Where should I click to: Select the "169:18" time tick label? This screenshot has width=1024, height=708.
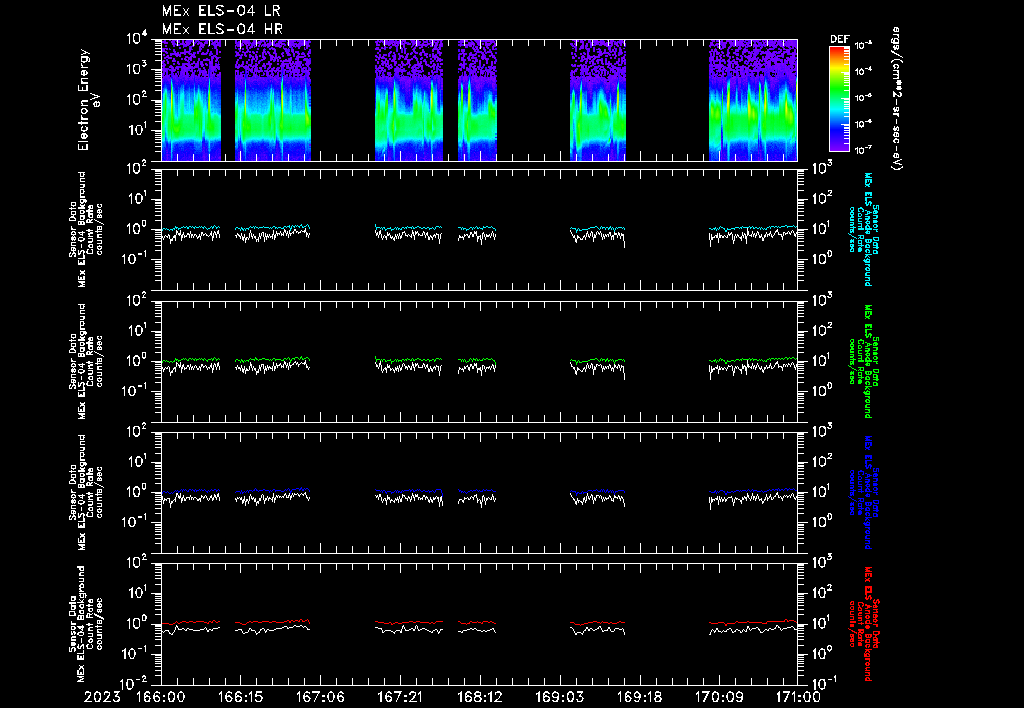639,698
